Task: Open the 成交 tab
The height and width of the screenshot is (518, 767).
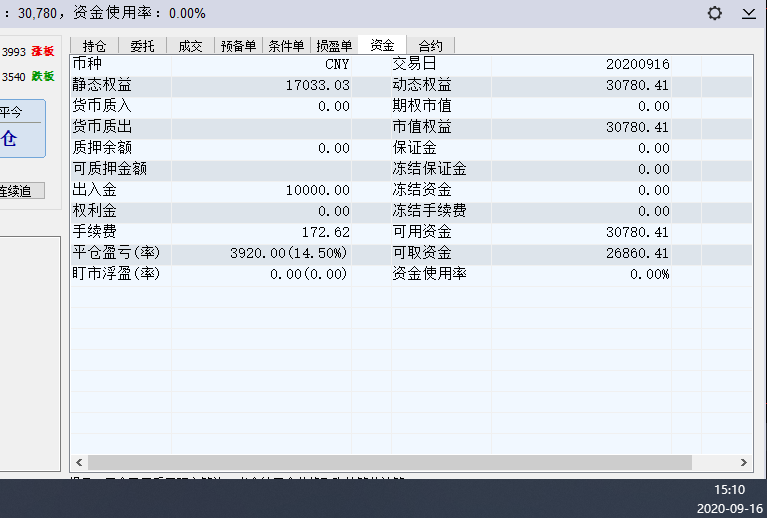Action: (190, 46)
